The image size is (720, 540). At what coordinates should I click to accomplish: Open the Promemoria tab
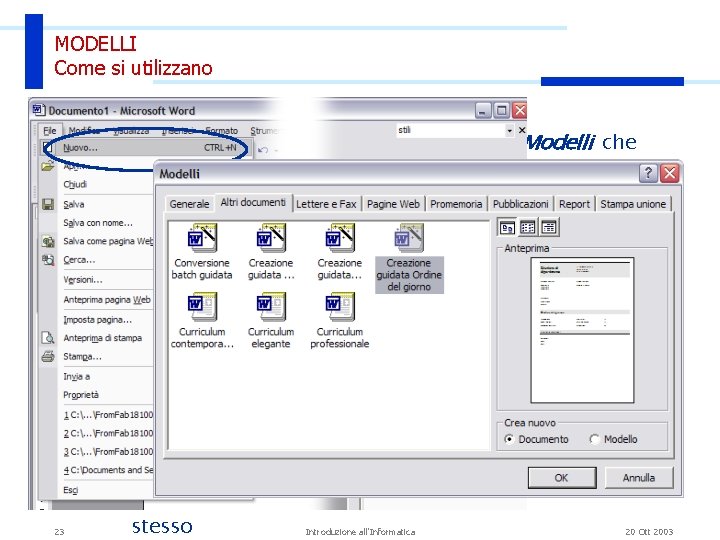point(456,204)
